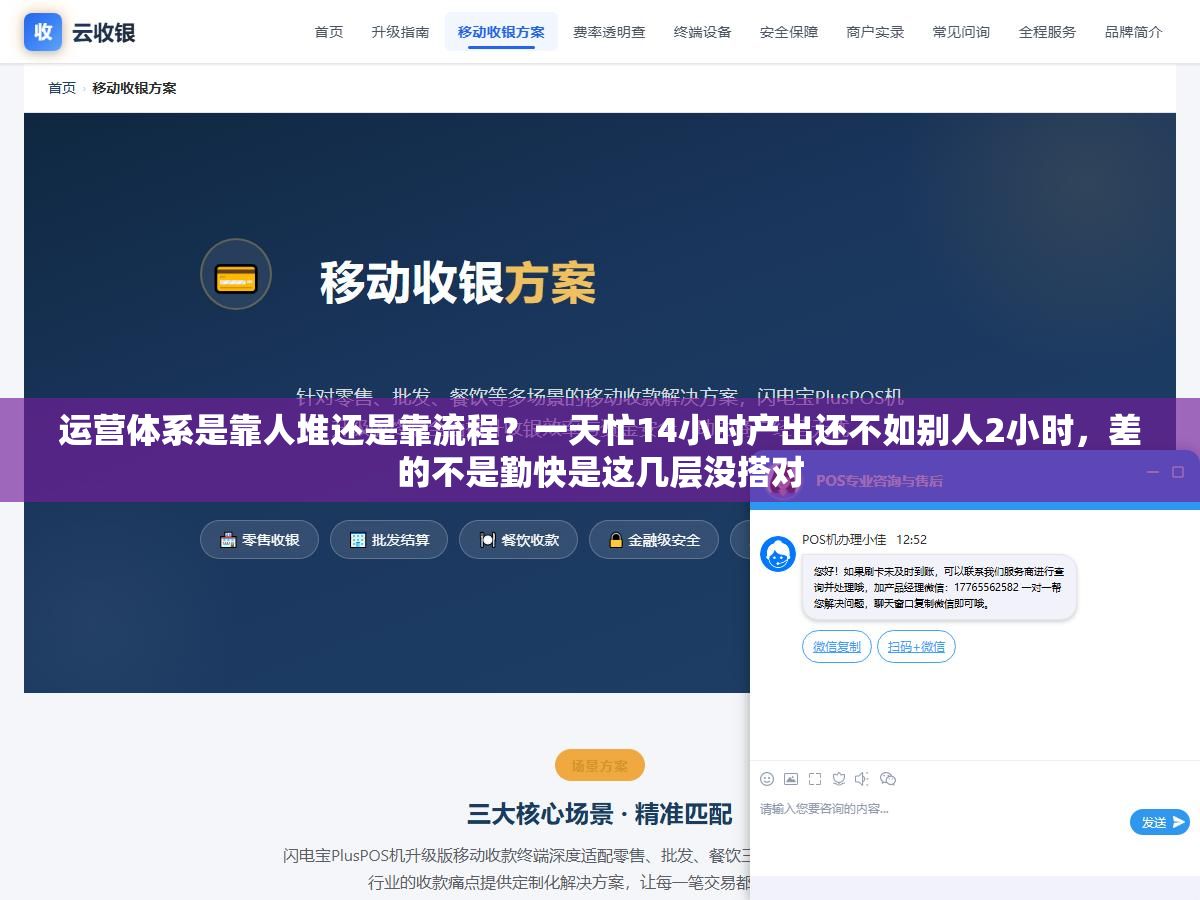Viewport: 1200px width, 900px height.
Task: Click the rating flower icon in chat
Action: pos(839,779)
